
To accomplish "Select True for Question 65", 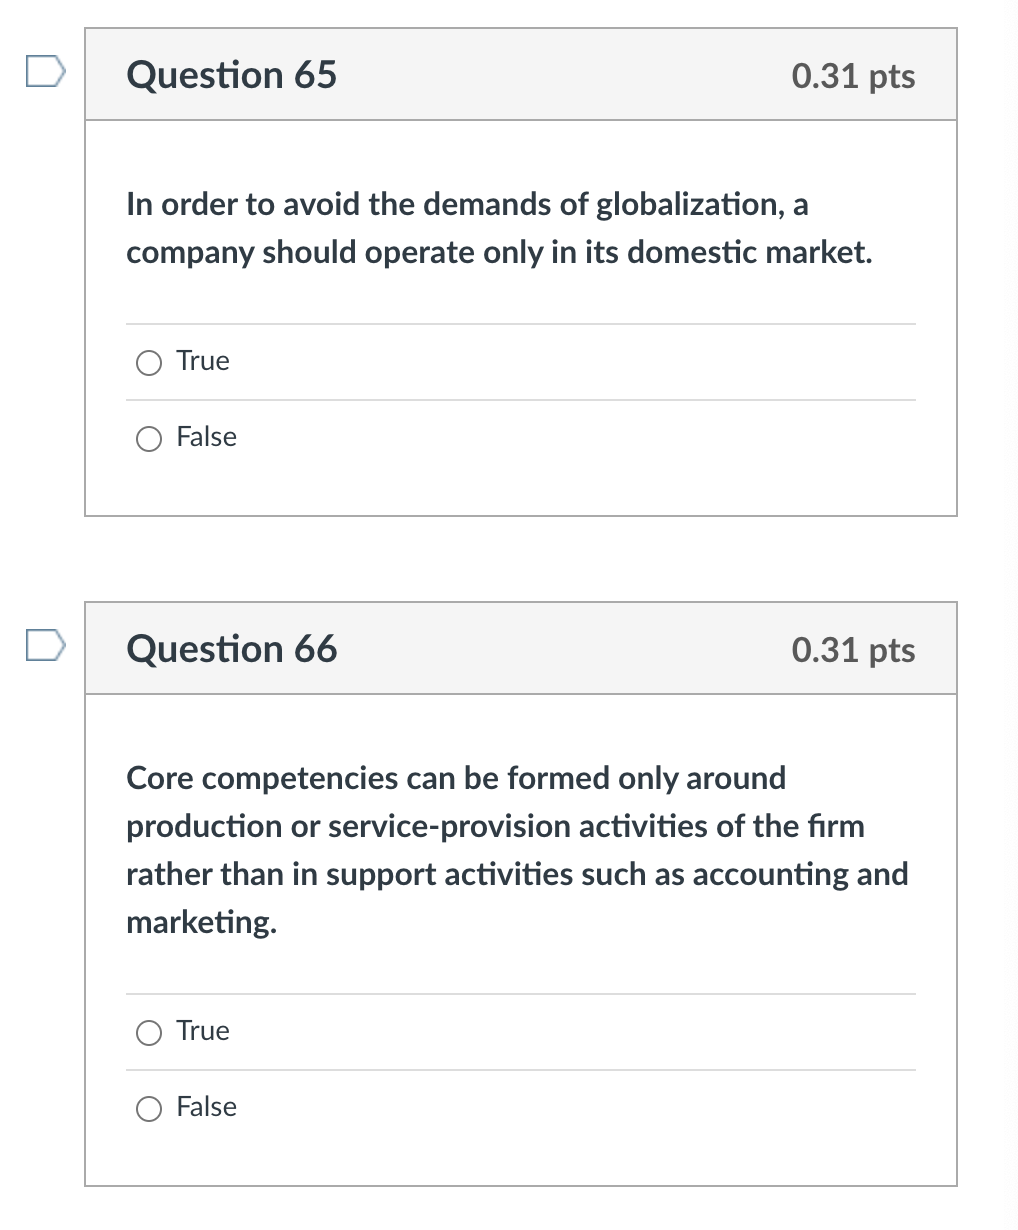I will [148, 362].
